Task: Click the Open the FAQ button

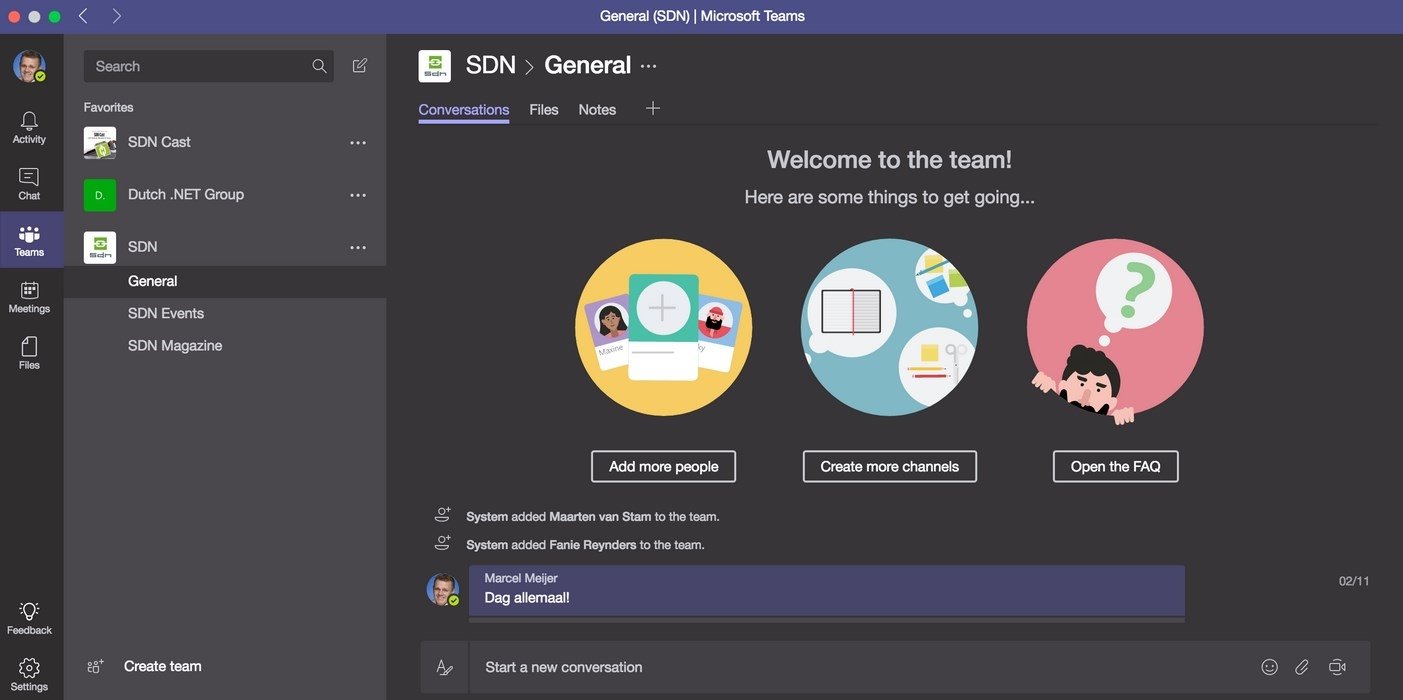Action: coord(1116,467)
